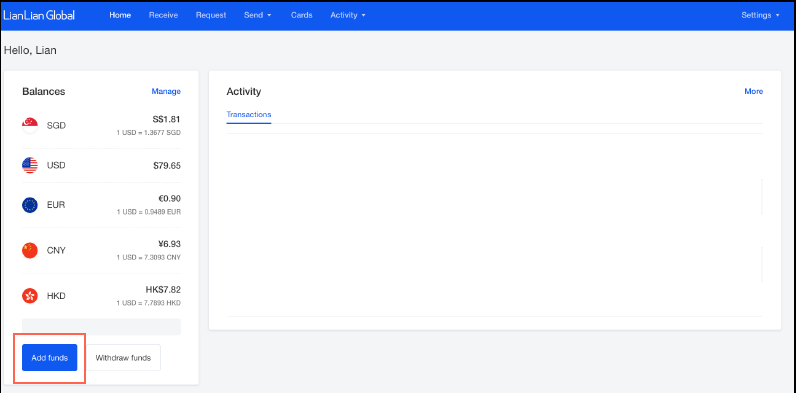Click the United States flag icon
Screen dimensions: 799x393
click(x=30, y=165)
